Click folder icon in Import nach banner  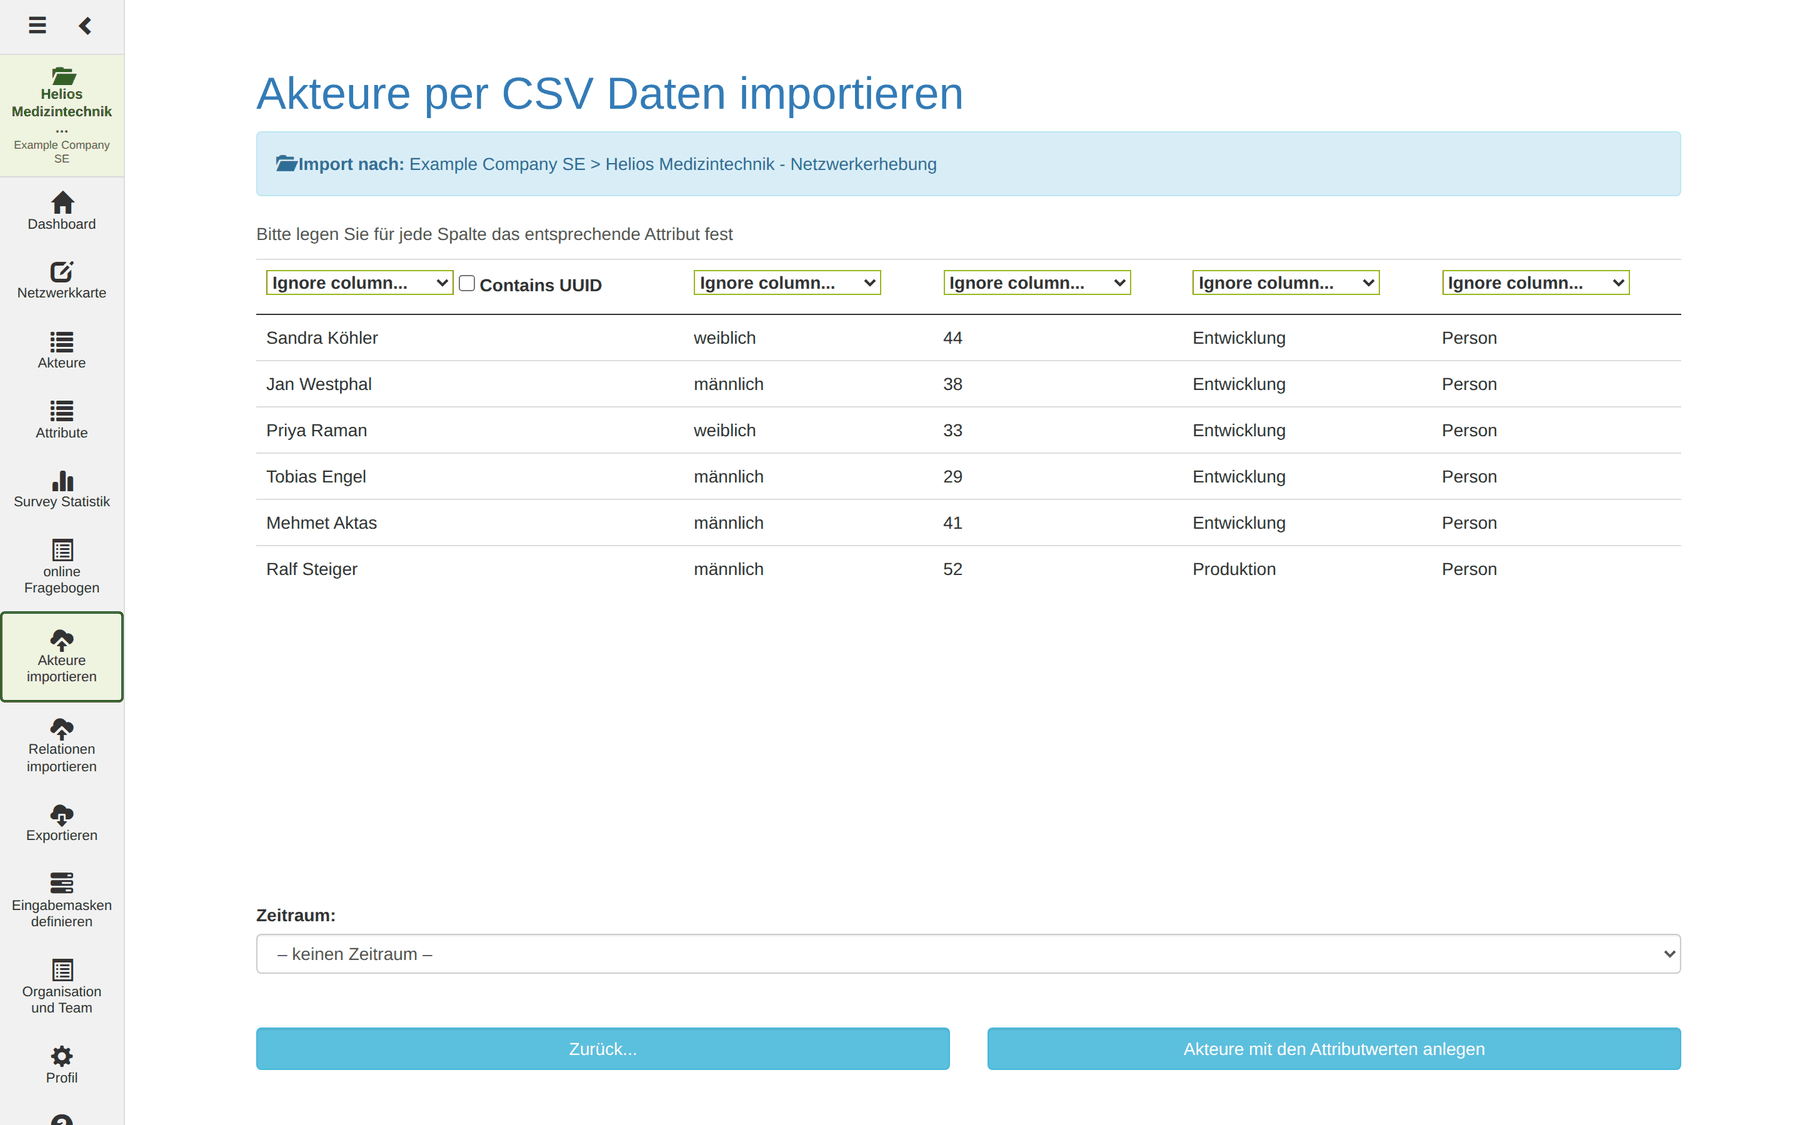(286, 163)
